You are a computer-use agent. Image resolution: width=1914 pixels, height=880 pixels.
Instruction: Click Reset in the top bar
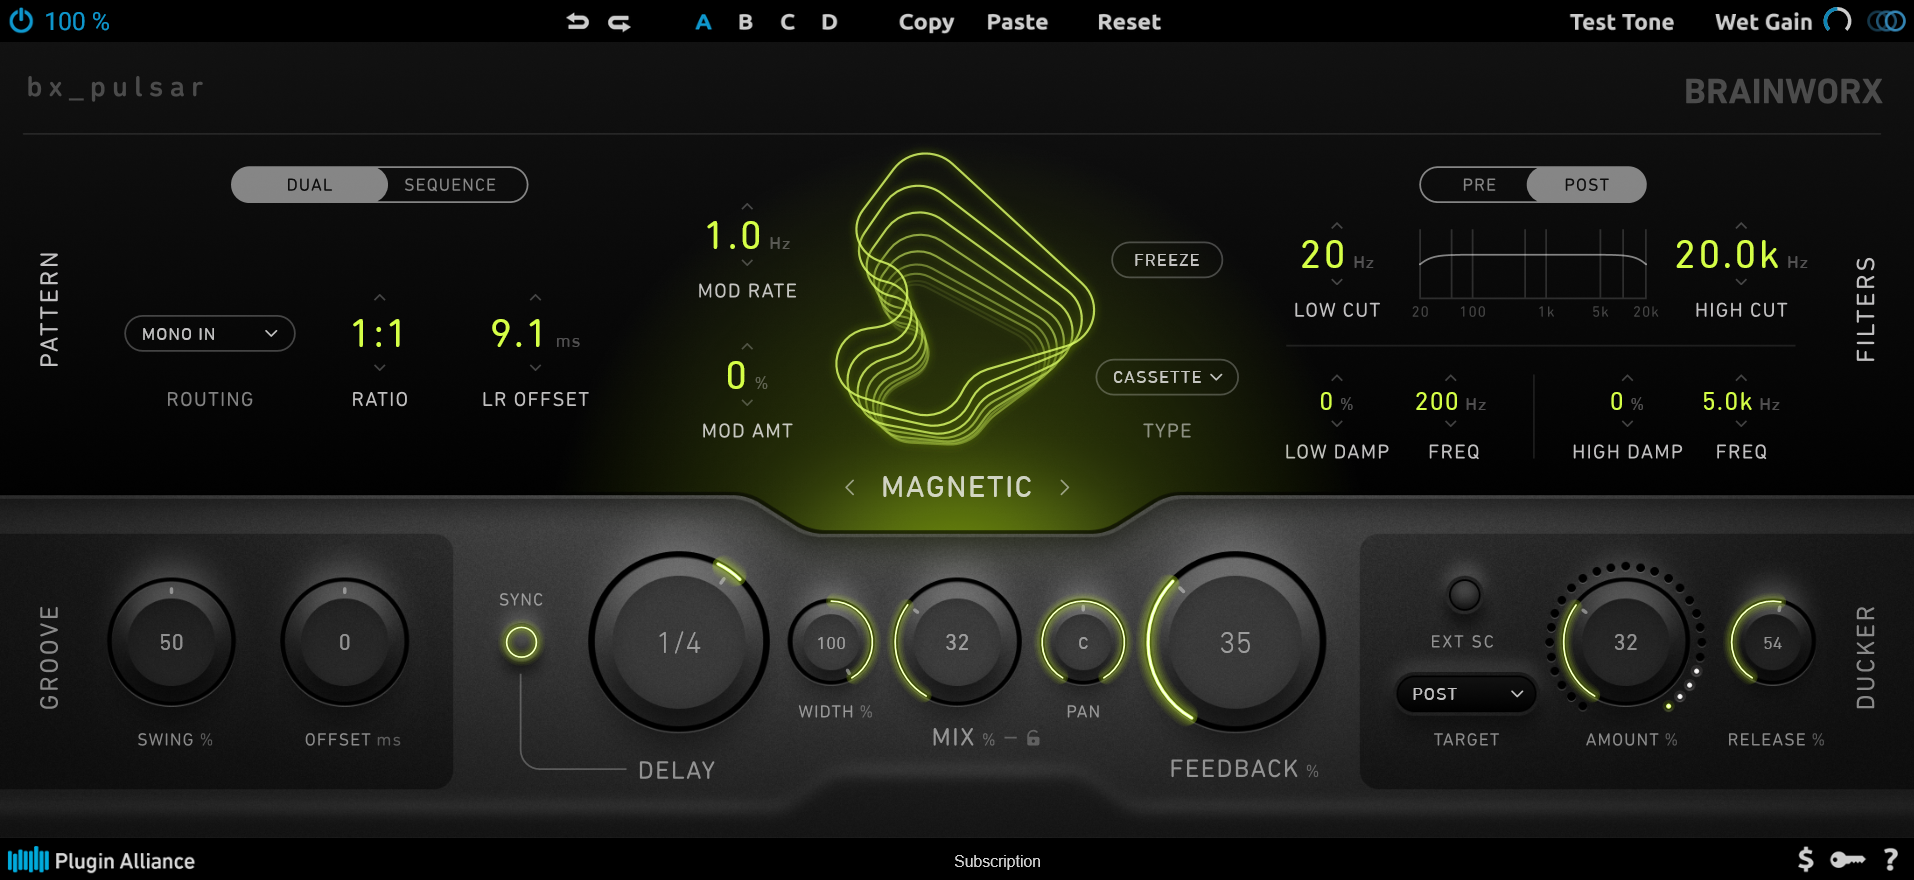[x=1129, y=22]
